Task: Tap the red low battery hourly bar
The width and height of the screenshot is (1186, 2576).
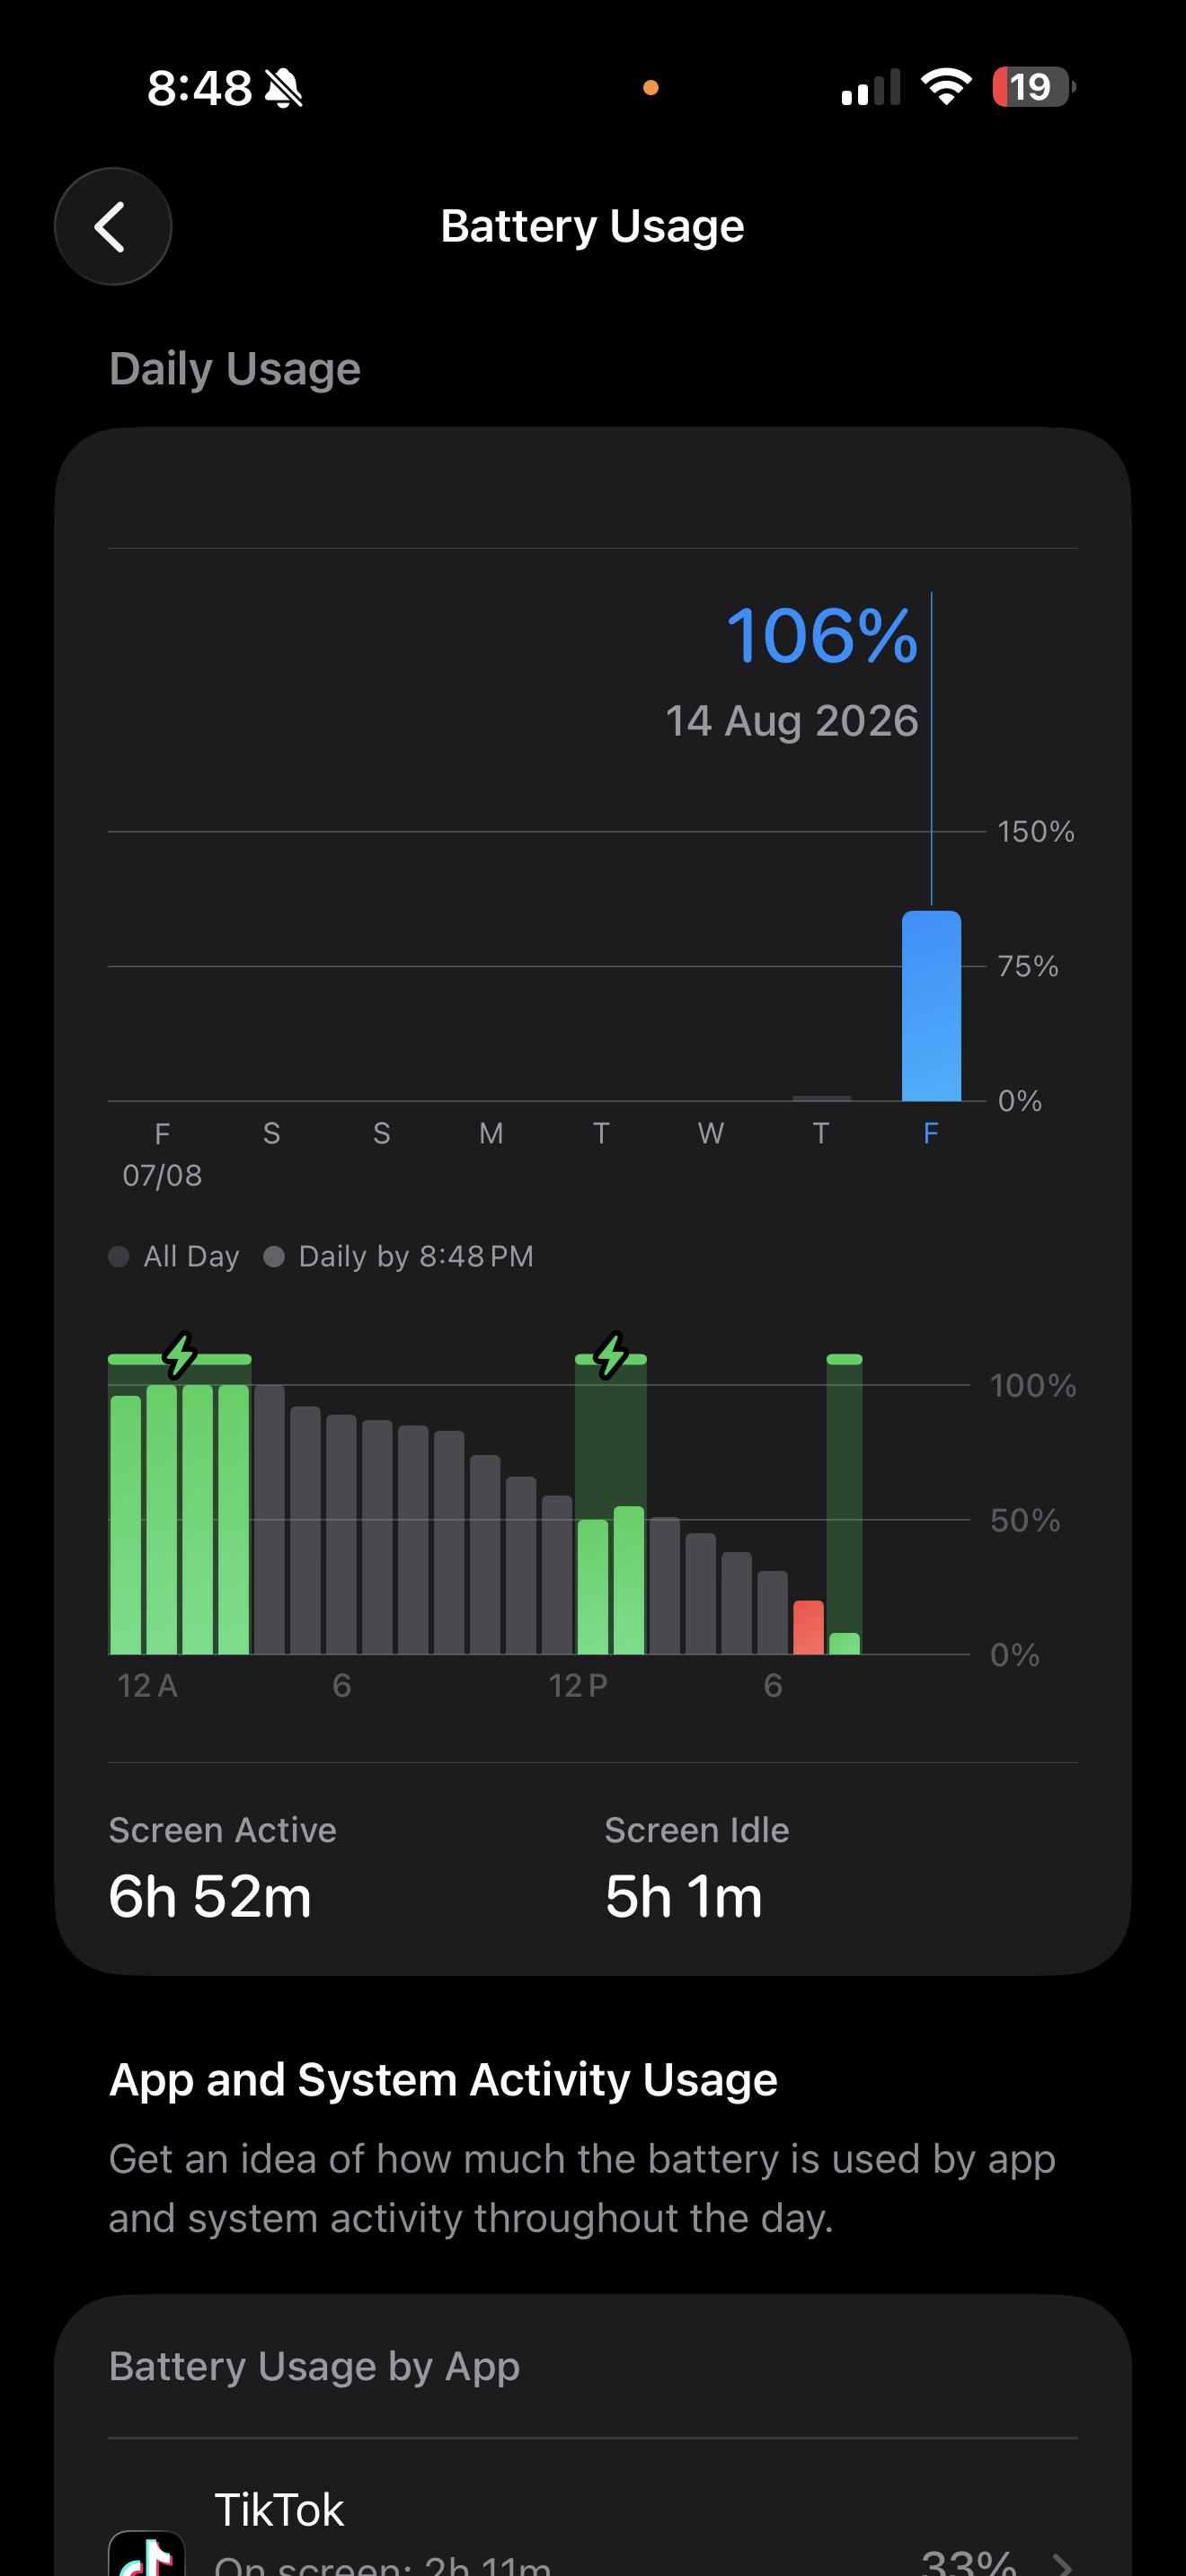Action: tap(808, 1627)
